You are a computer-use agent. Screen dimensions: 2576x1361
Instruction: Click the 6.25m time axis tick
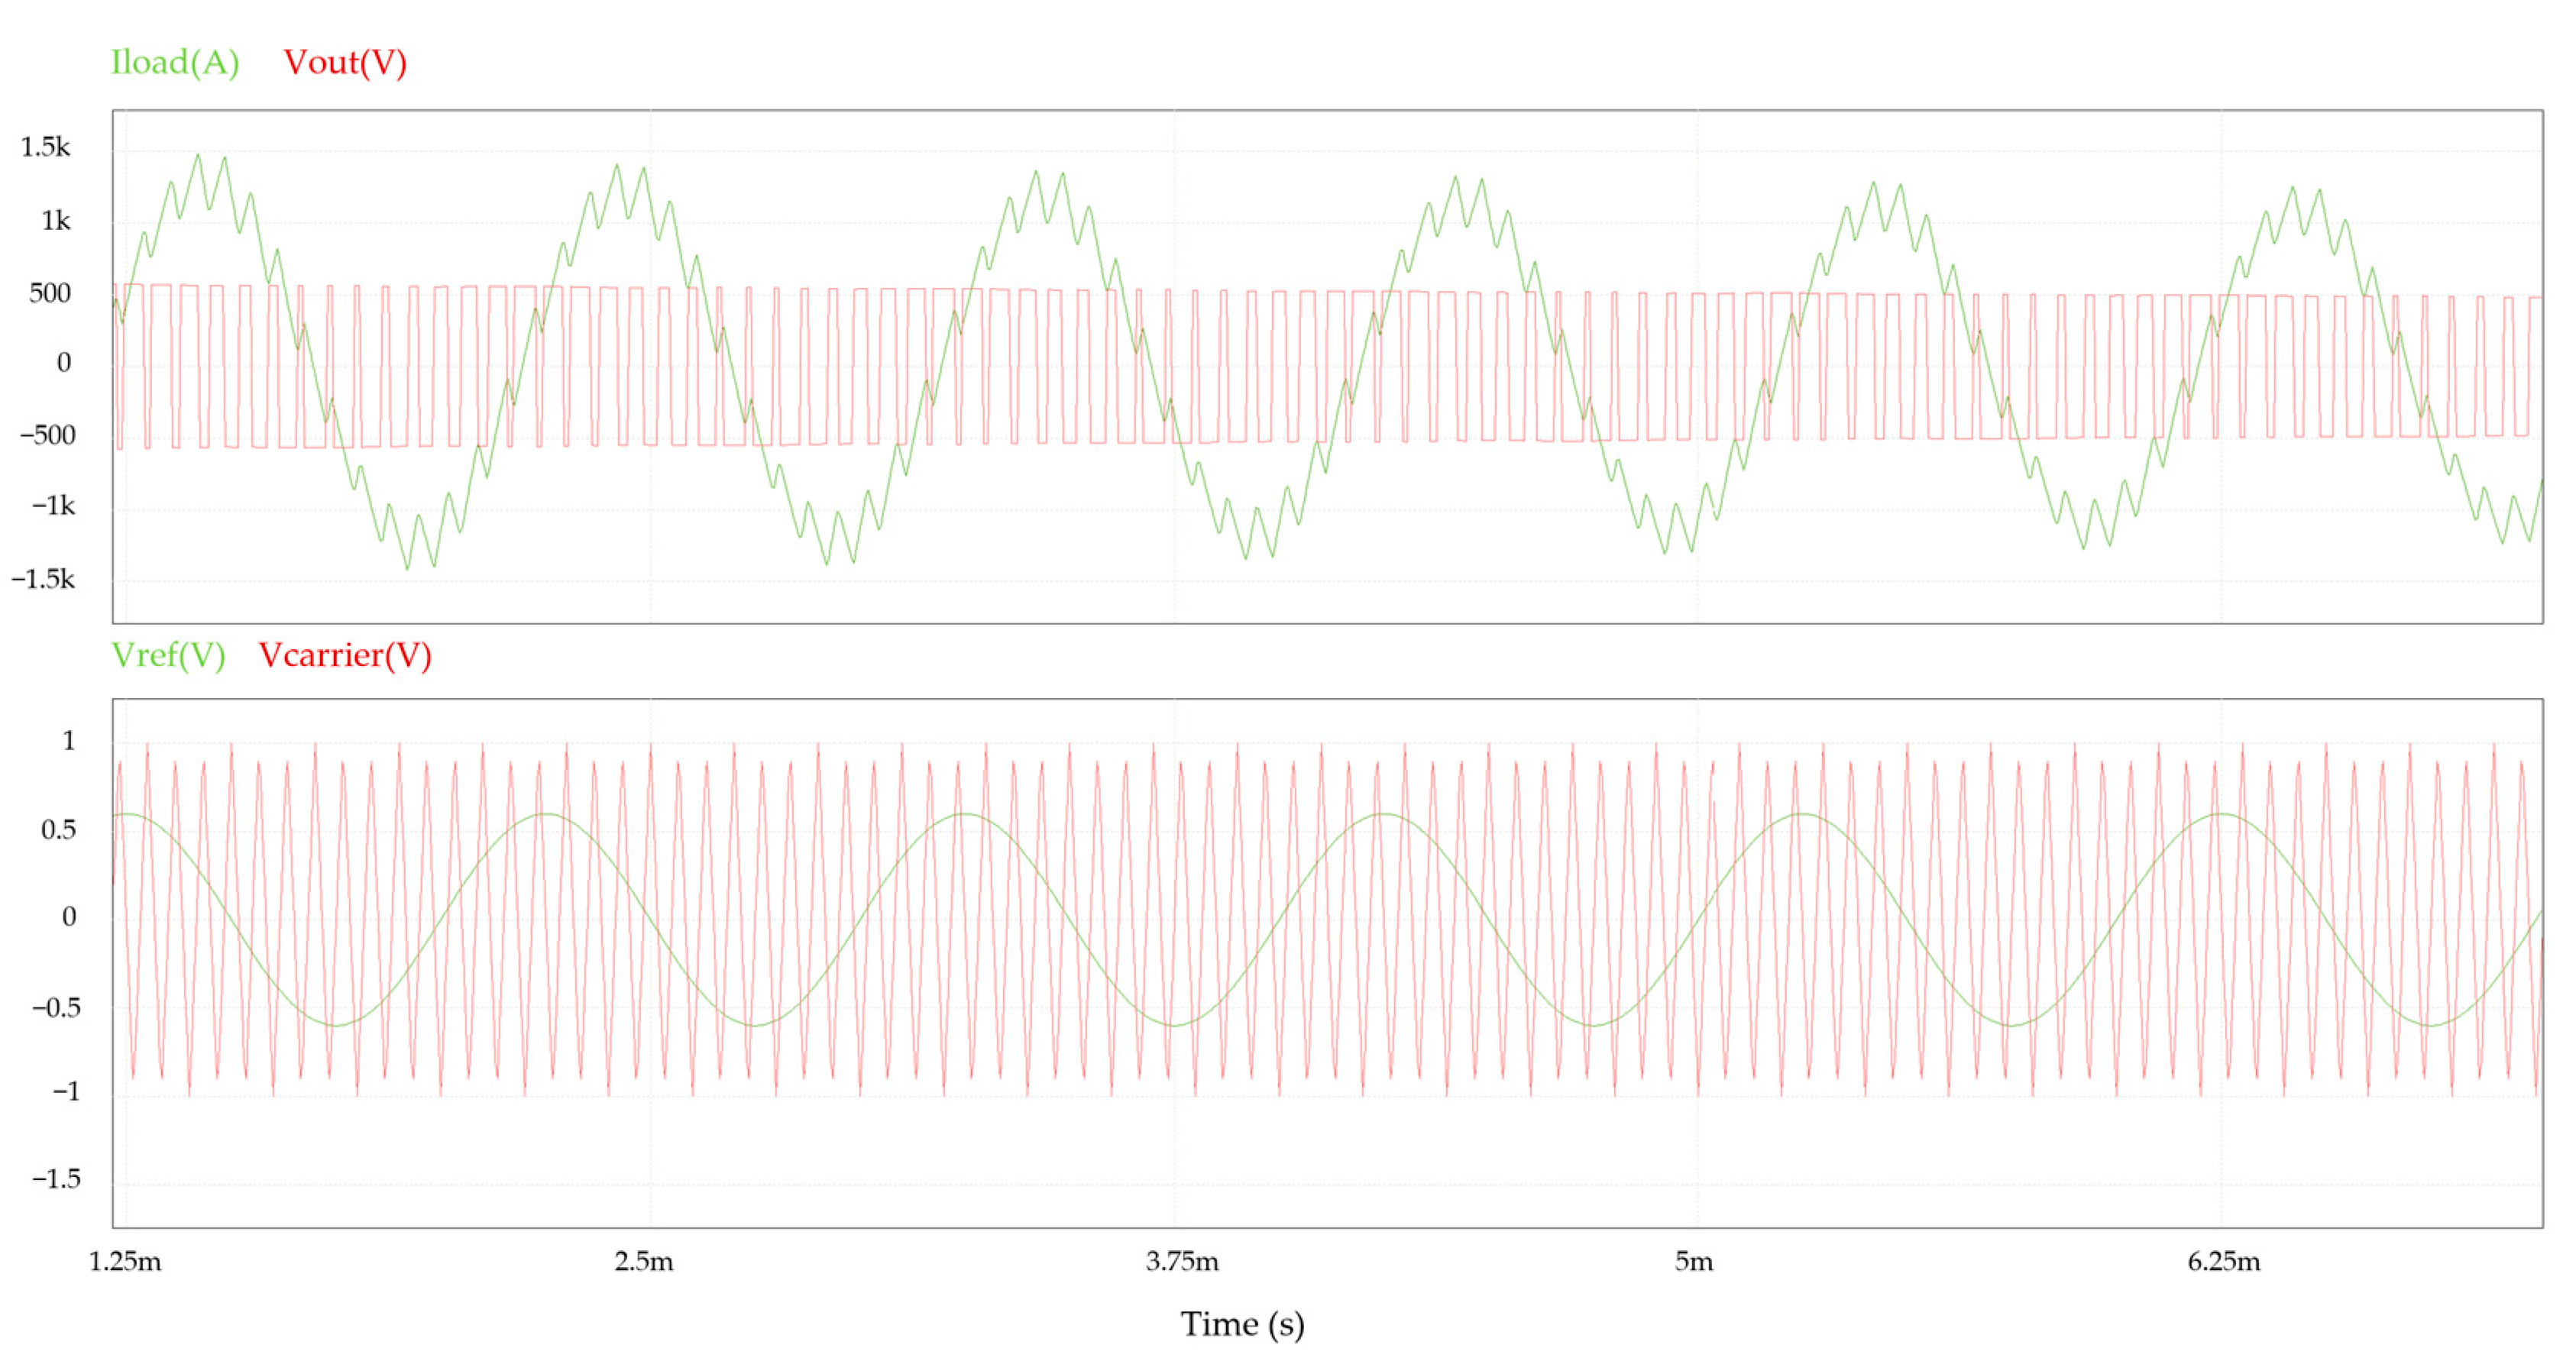[x=2224, y=1262]
